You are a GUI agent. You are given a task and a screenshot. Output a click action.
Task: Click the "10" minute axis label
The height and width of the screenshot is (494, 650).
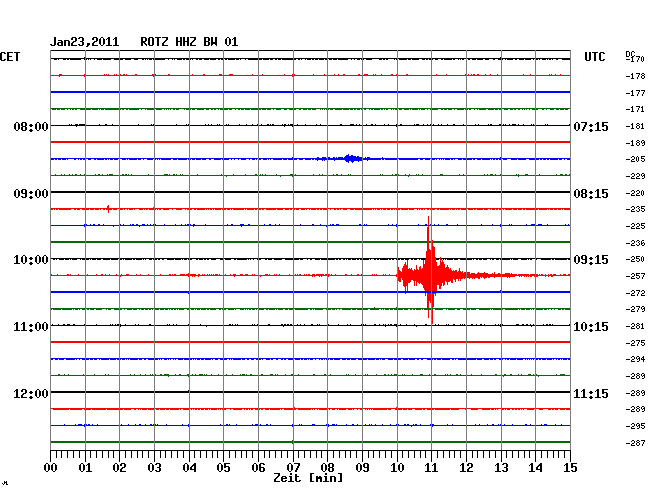tap(397, 468)
